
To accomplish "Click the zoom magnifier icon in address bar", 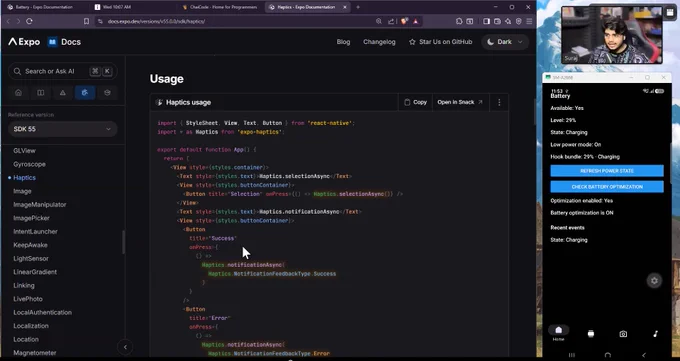I will (379, 21).
